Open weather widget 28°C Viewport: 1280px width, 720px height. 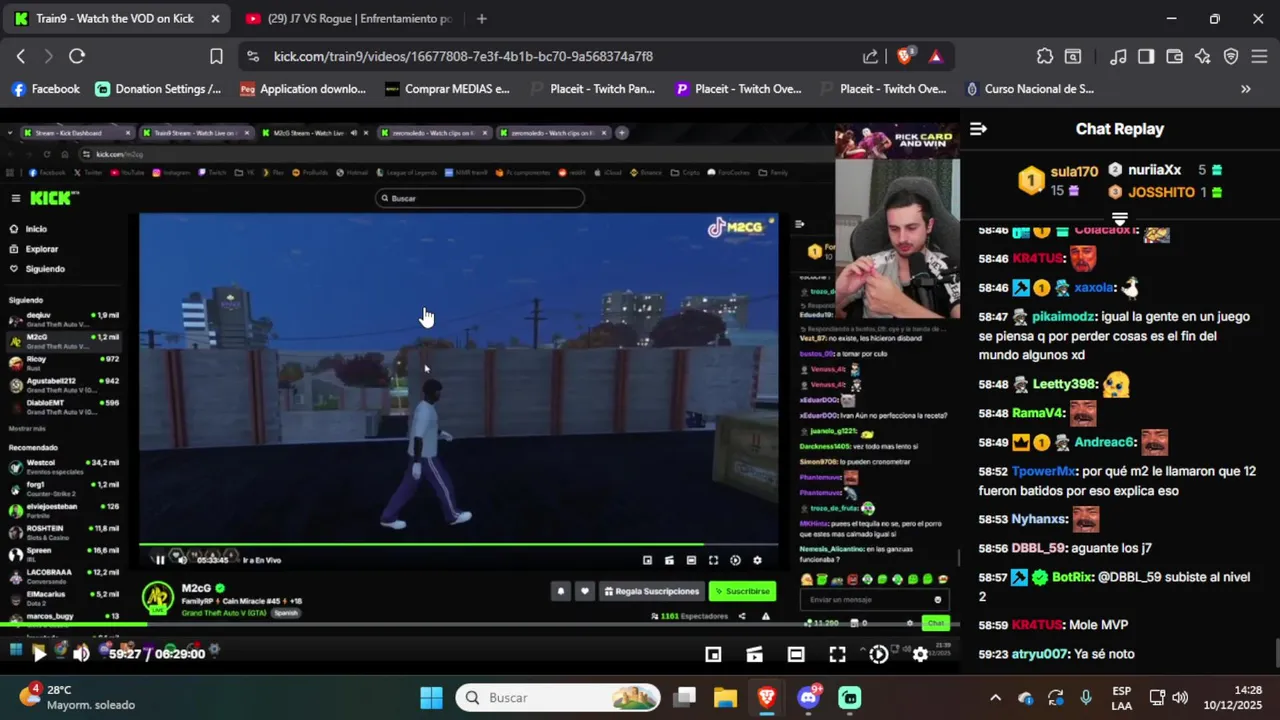click(75, 697)
